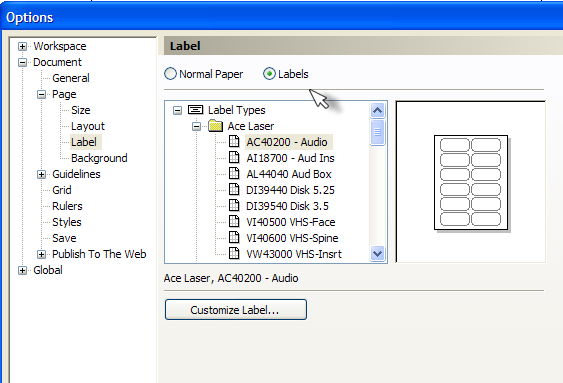Open the Rulers options page
The height and width of the screenshot is (383, 563).
(x=67, y=206)
